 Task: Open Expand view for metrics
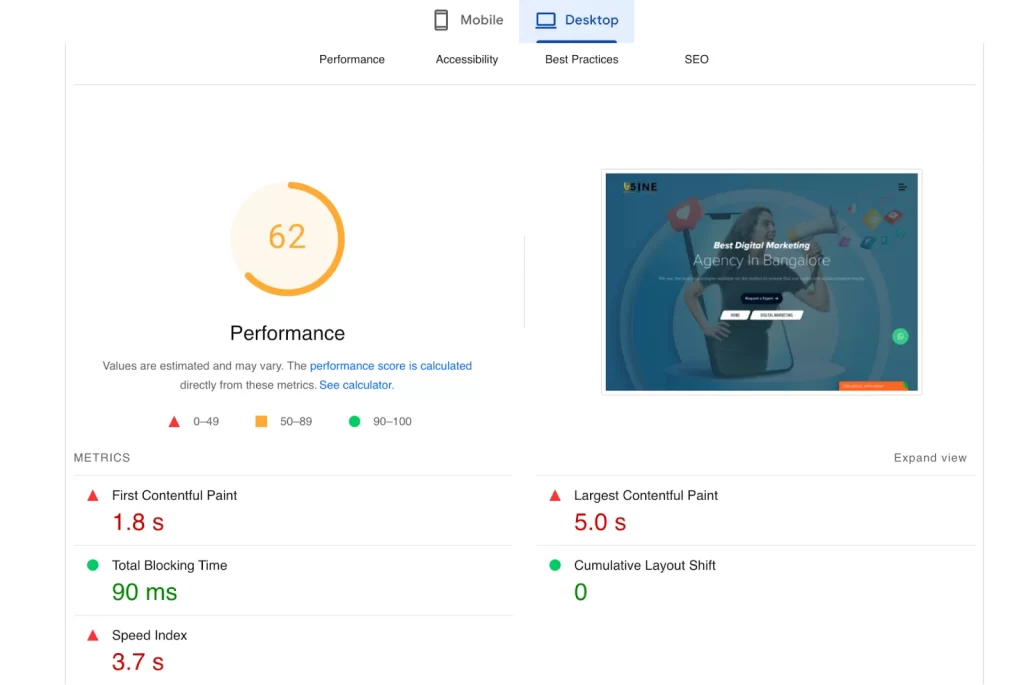pos(930,457)
